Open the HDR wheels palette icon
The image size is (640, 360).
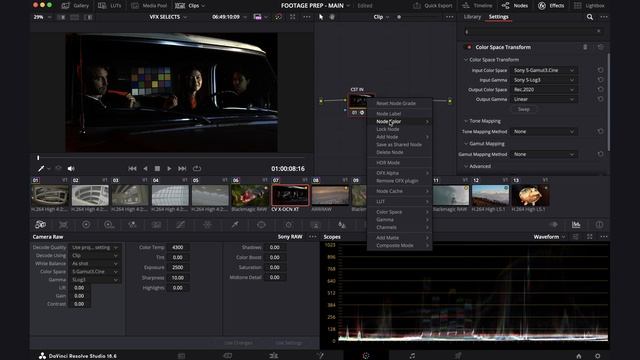[x=109, y=224]
